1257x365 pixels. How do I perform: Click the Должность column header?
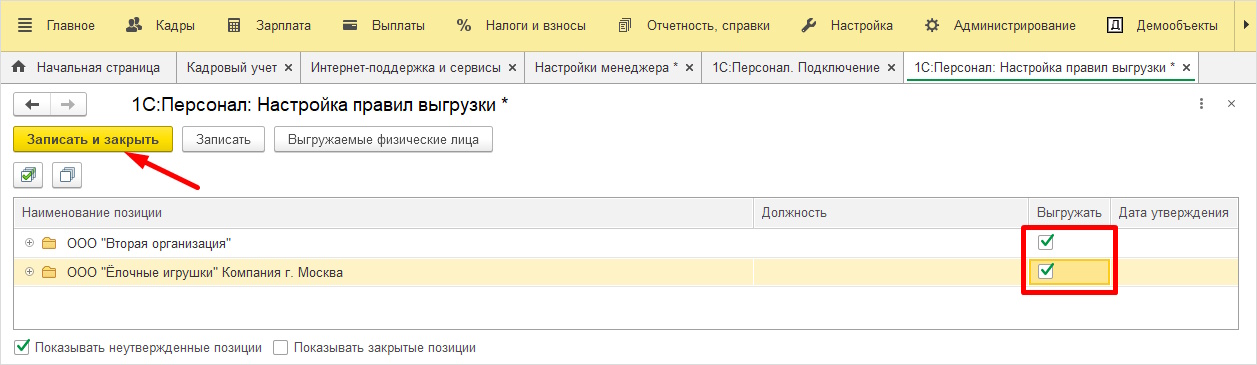(891, 212)
